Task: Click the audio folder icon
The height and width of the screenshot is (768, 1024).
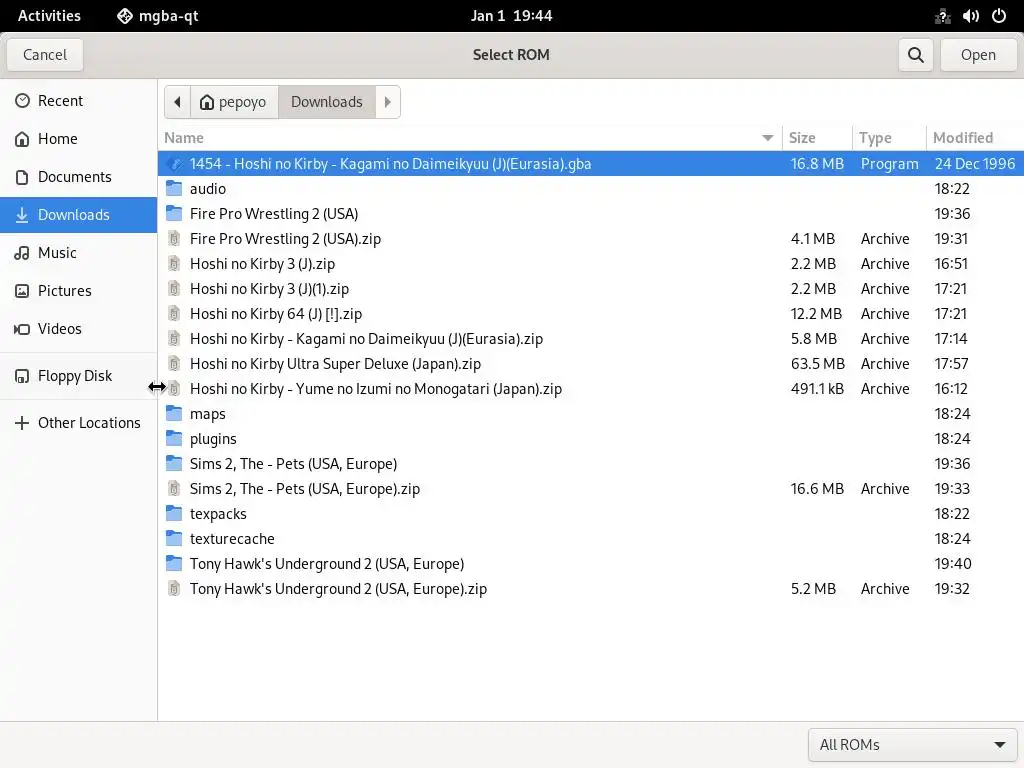Action: [174, 189]
